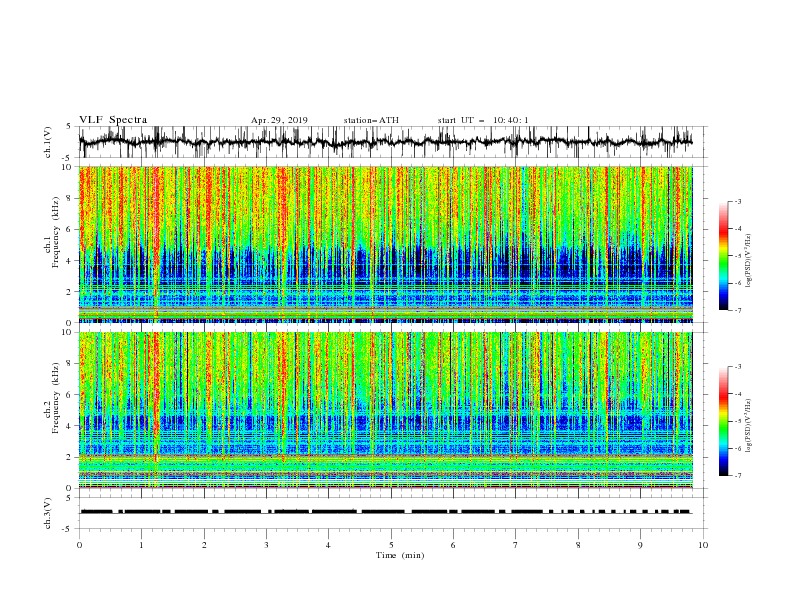792x612 pixels.
Task: Click the "-5" tick on ch.2 colorbar
Action: (x=738, y=421)
